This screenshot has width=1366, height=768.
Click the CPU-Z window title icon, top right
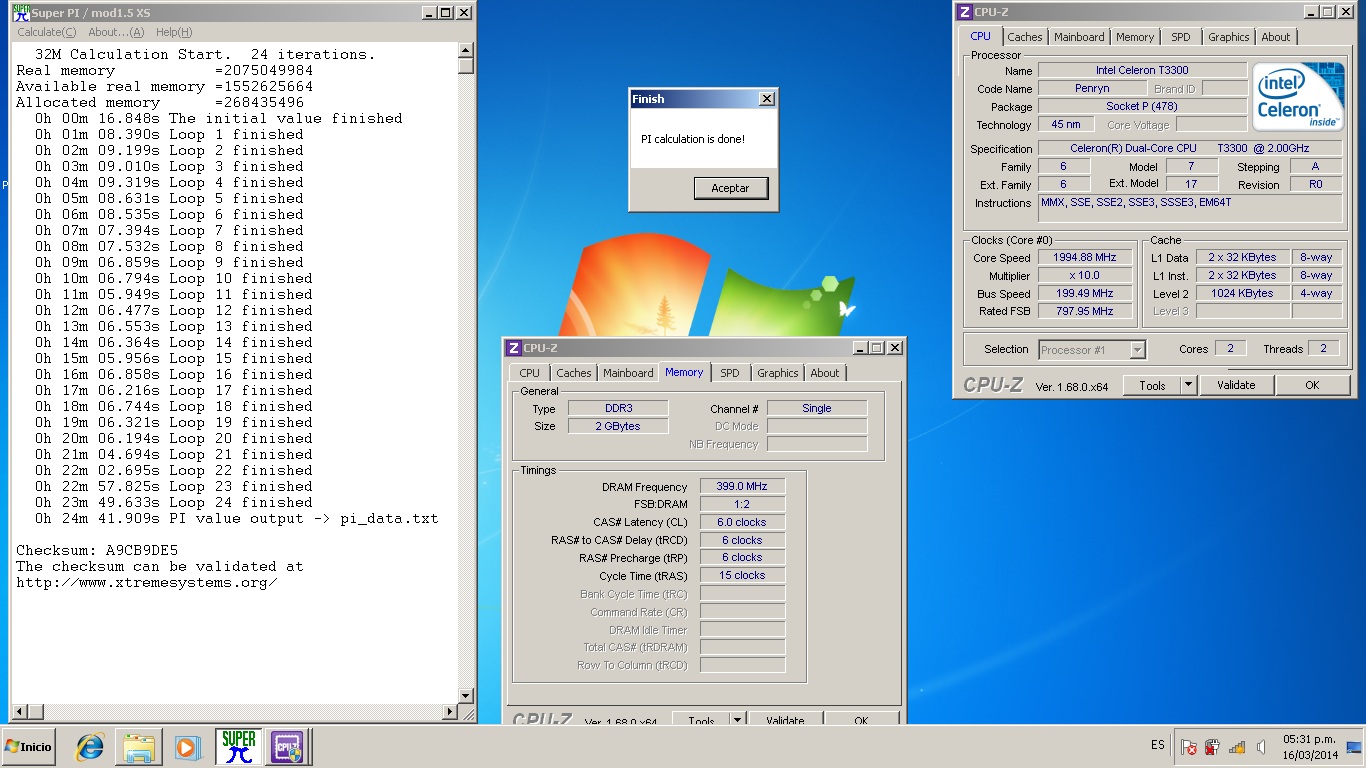[x=964, y=12]
